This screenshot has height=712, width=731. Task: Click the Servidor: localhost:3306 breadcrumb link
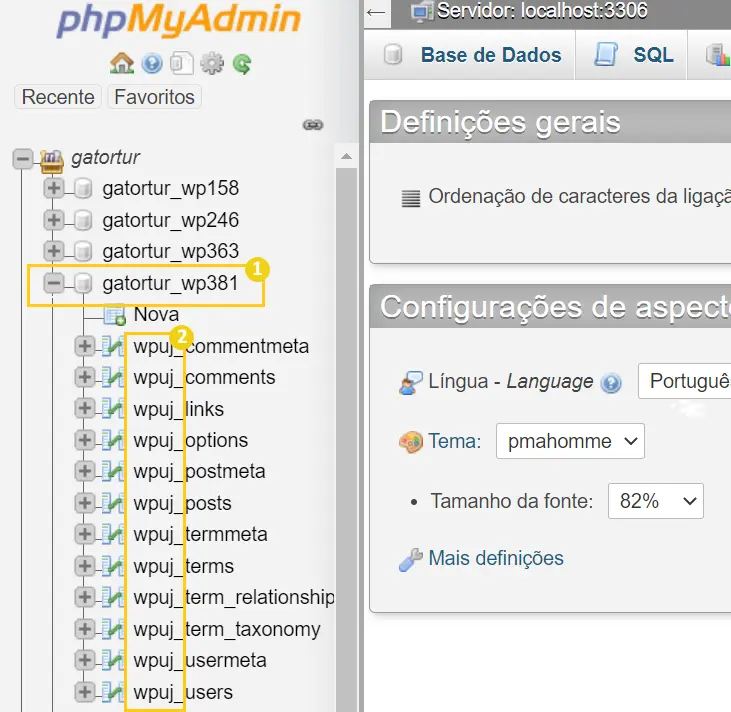tap(542, 11)
